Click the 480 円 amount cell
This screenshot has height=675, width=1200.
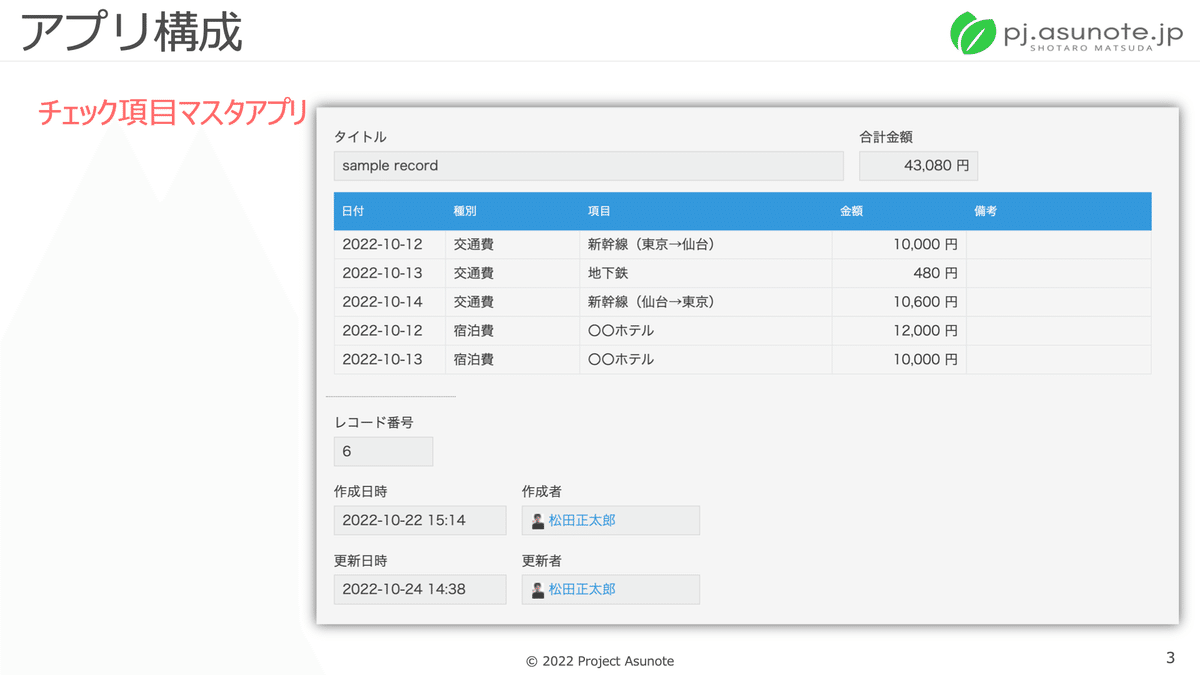tap(899, 273)
